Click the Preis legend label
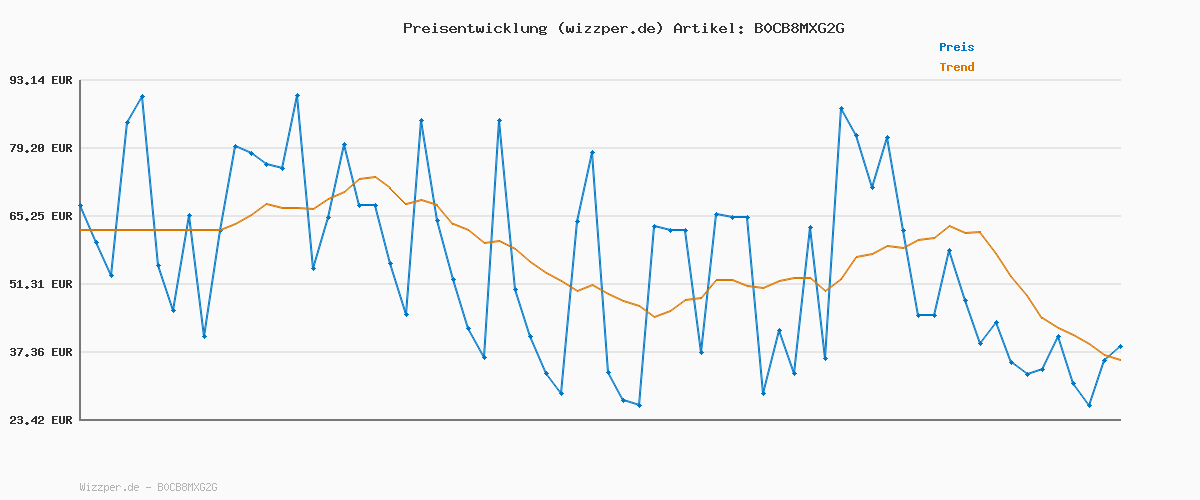Image resolution: width=1200 pixels, height=500 pixels. pyautogui.click(x=956, y=47)
